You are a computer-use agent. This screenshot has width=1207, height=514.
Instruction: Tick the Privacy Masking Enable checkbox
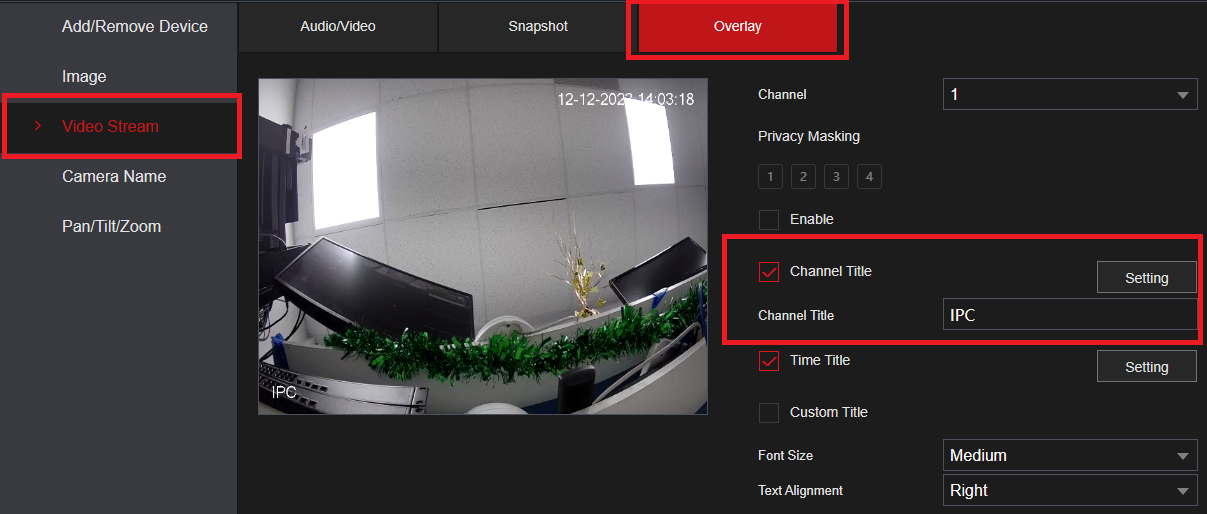click(769, 219)
